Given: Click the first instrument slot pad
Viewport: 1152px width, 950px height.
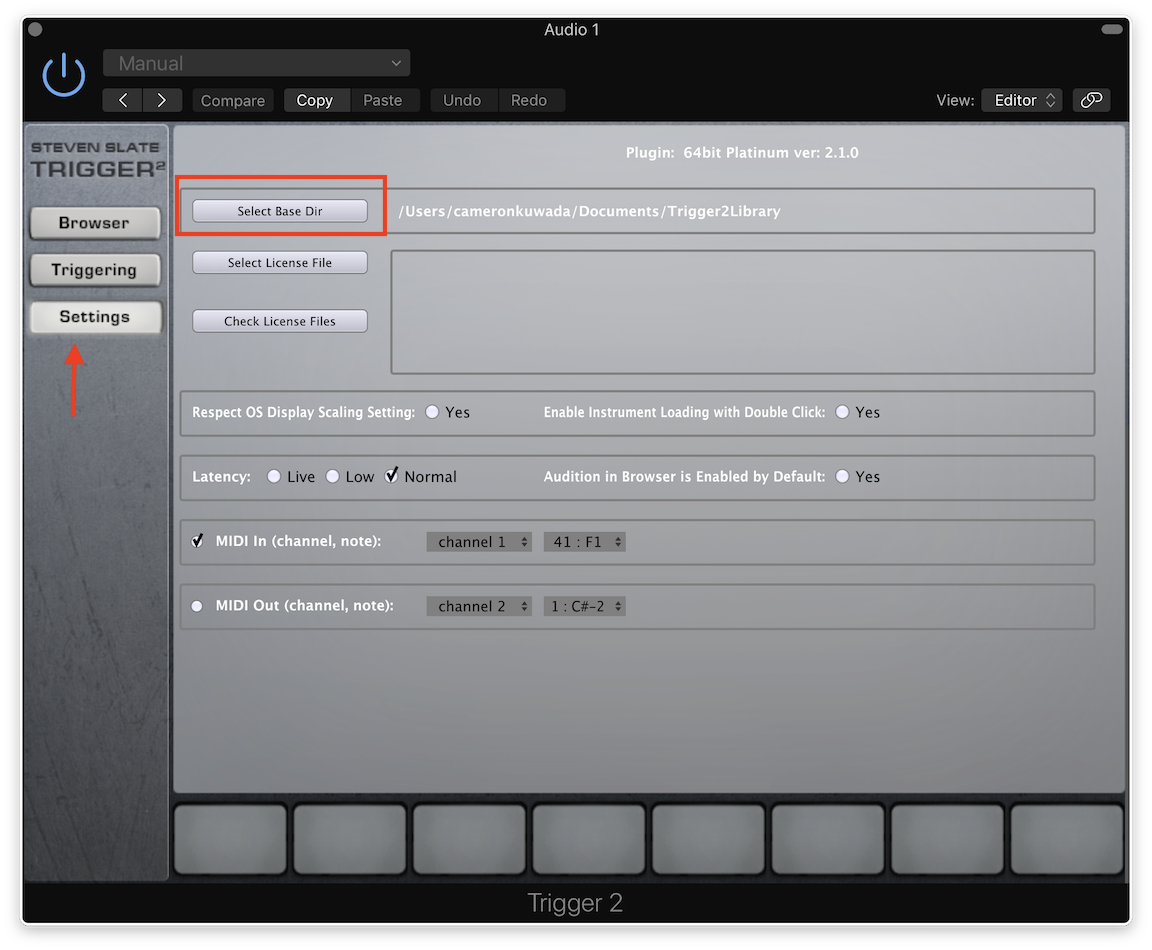Looking at the screenshot, I should 230,839.
